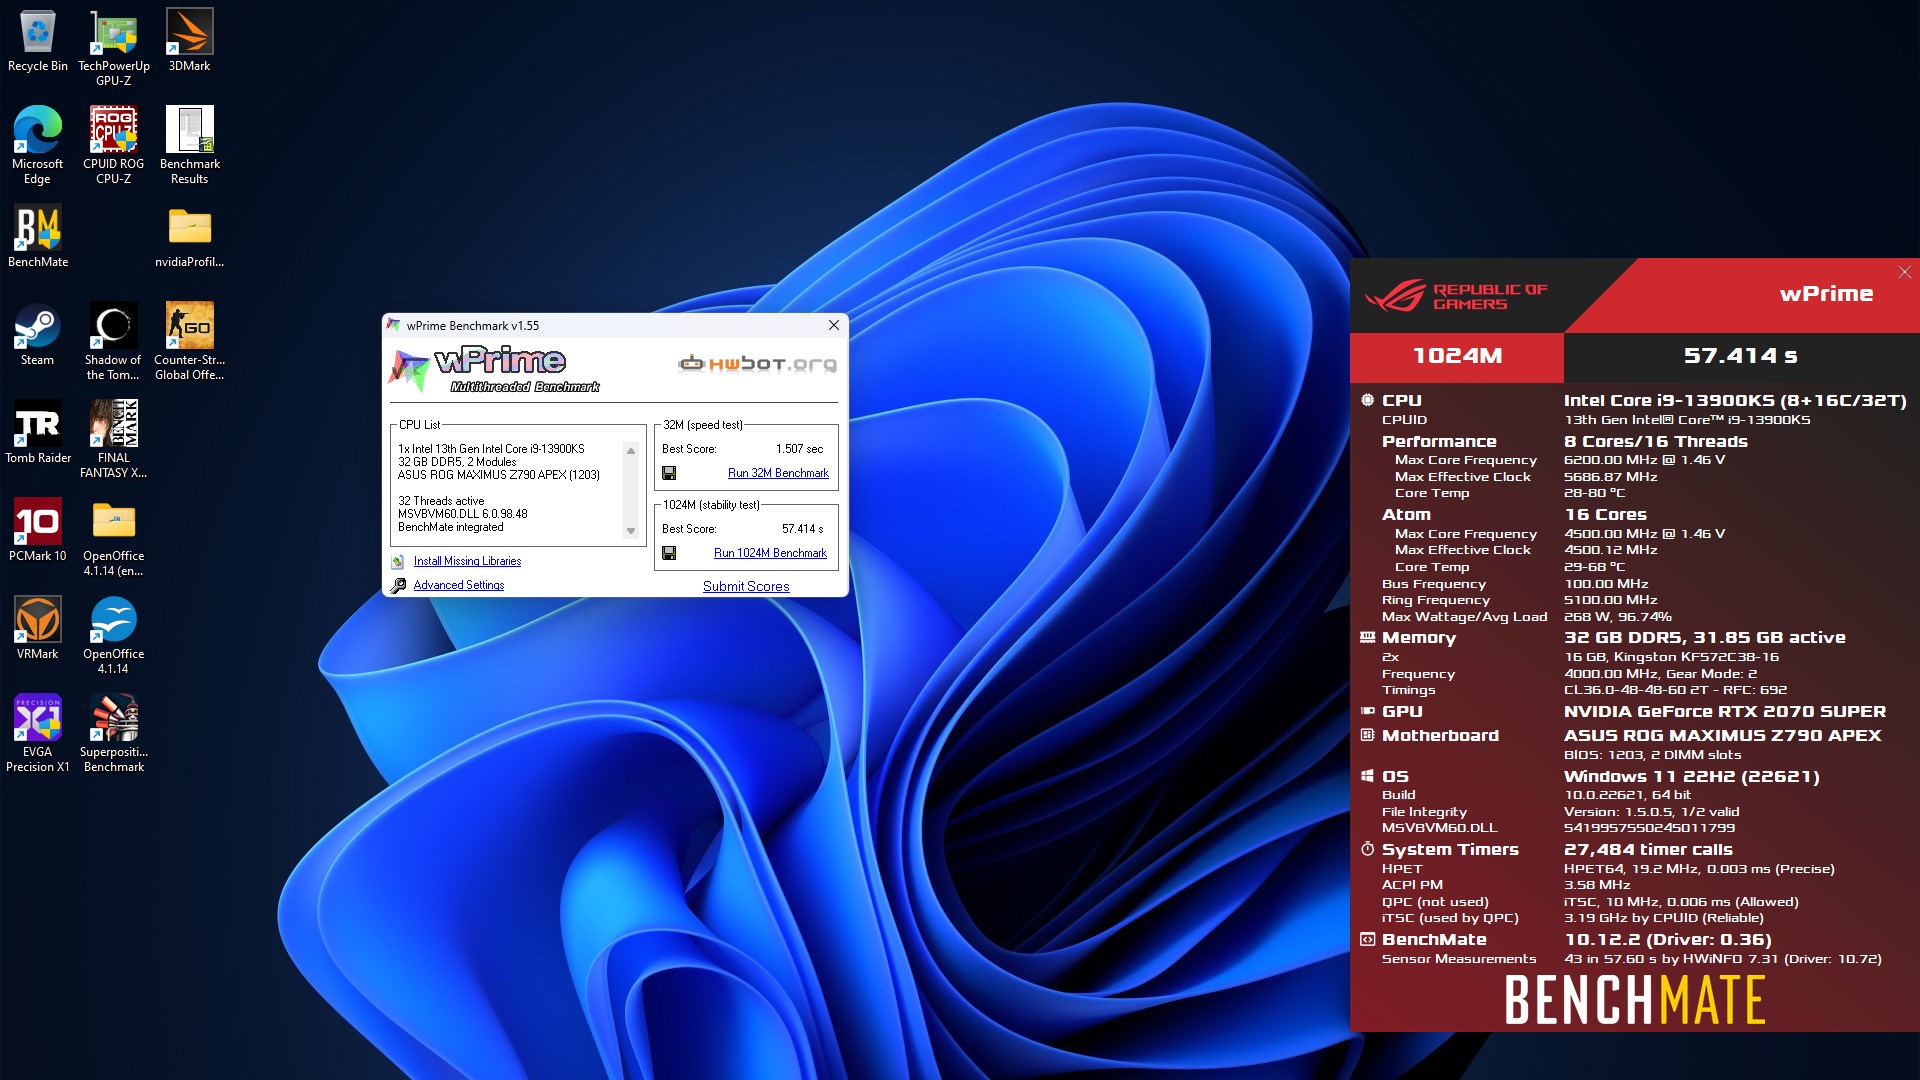
Task: Close the wPrime Benchmark window
Action: (834, 325)
